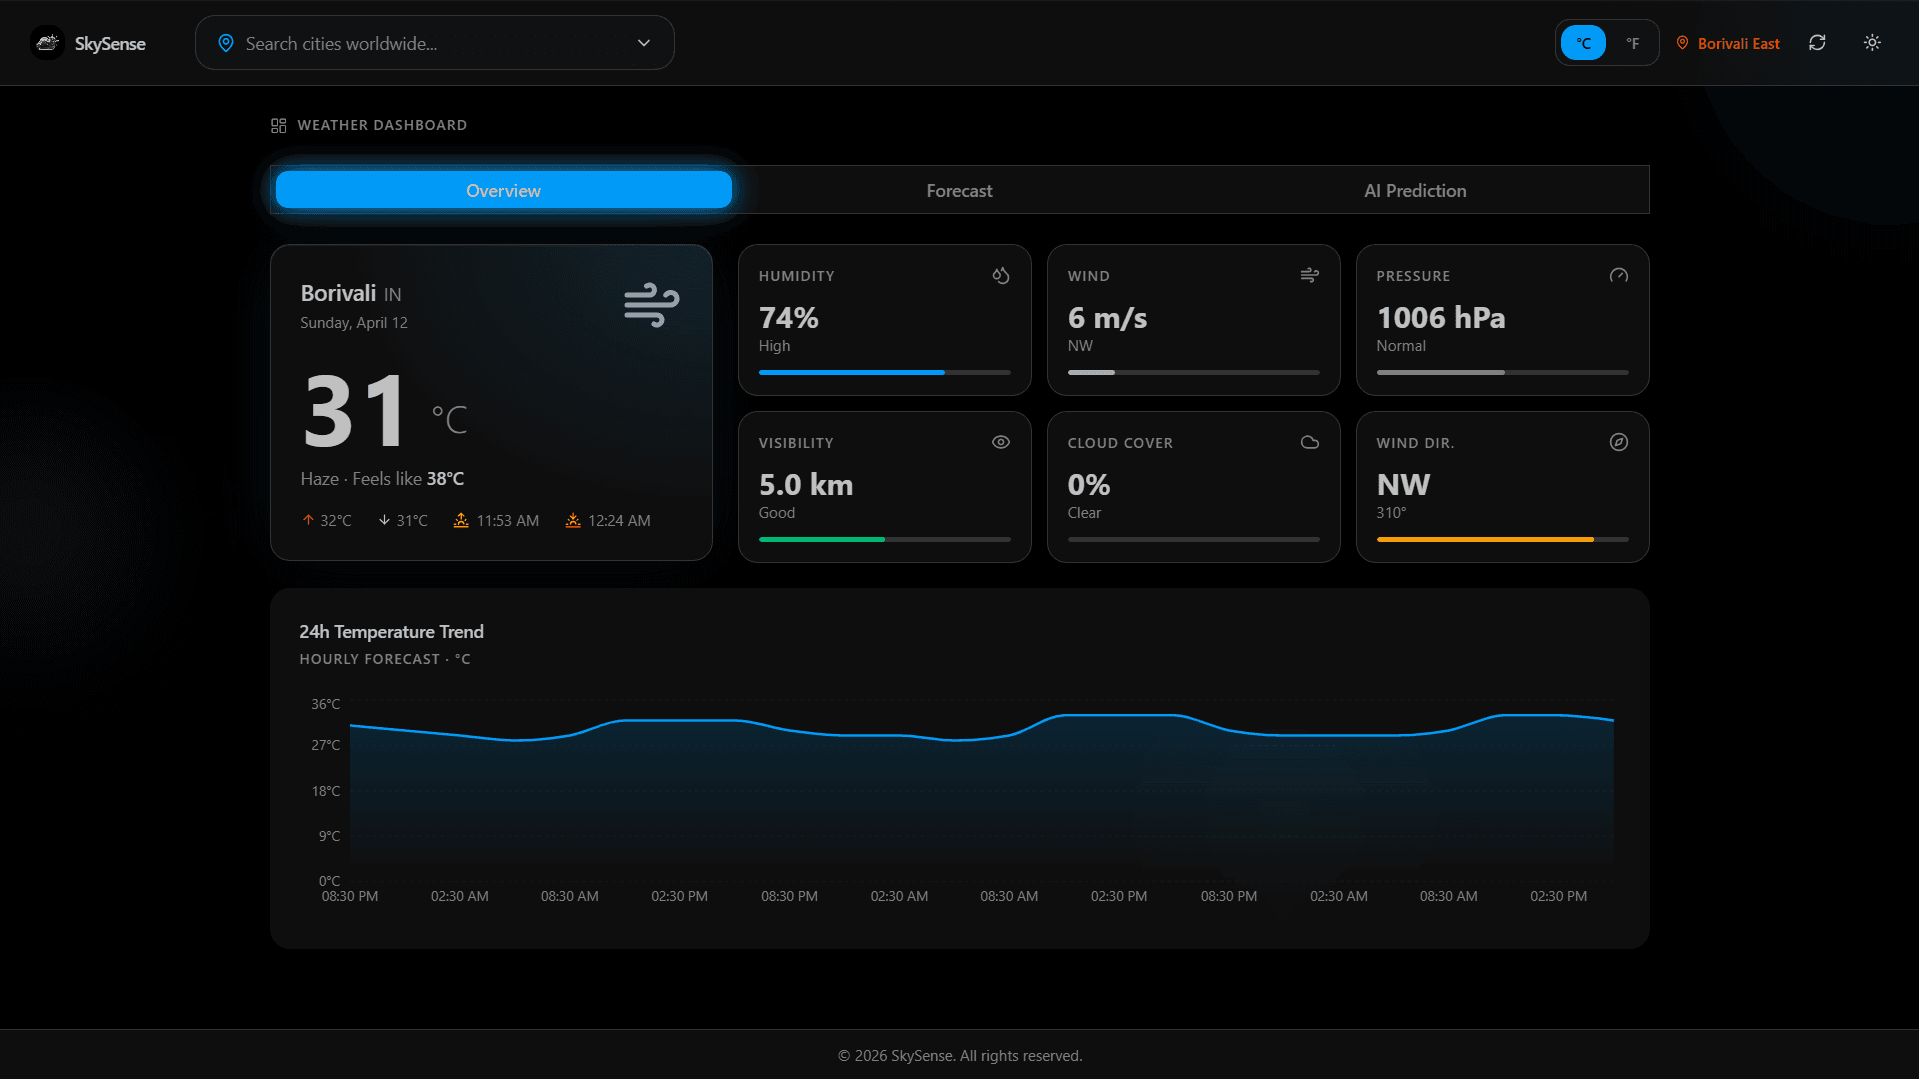Click the high temperature up-arrow icon
The width and height of the screenshot is (1919, 1079).
[x=308, y=520]
